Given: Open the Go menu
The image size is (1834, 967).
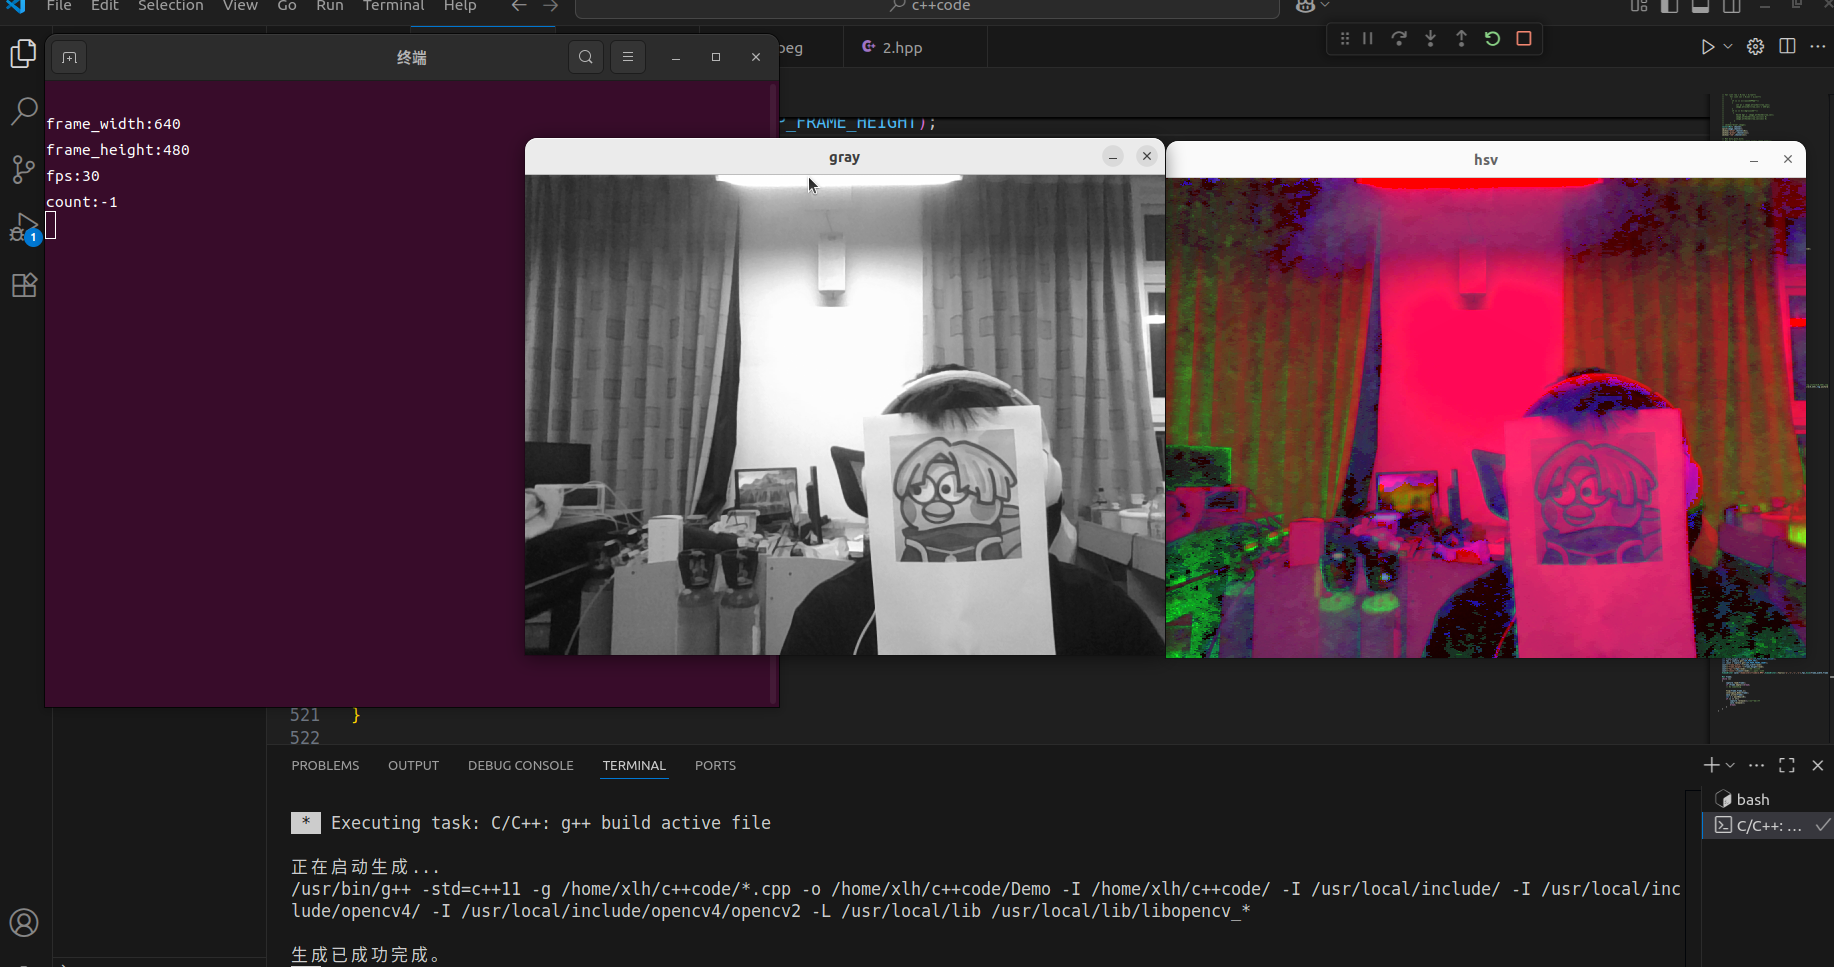Looking at the screenshot, I should tap(287, 6).
